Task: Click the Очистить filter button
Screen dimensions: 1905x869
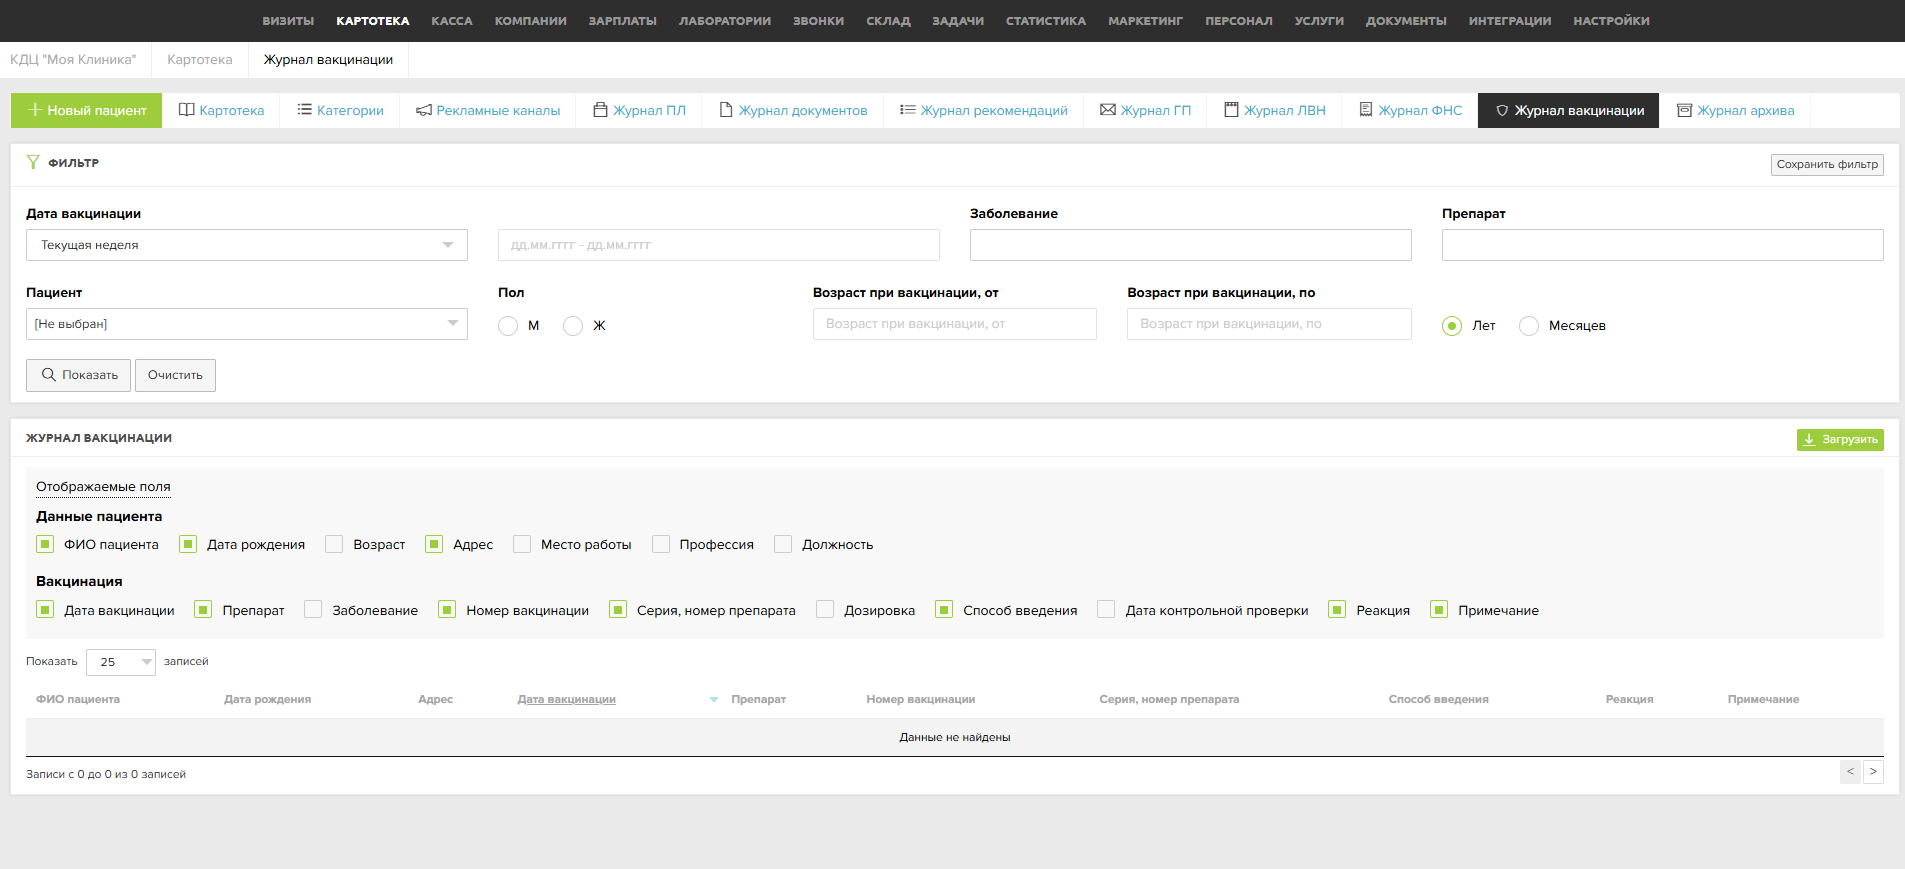Action: pos(175,375)
